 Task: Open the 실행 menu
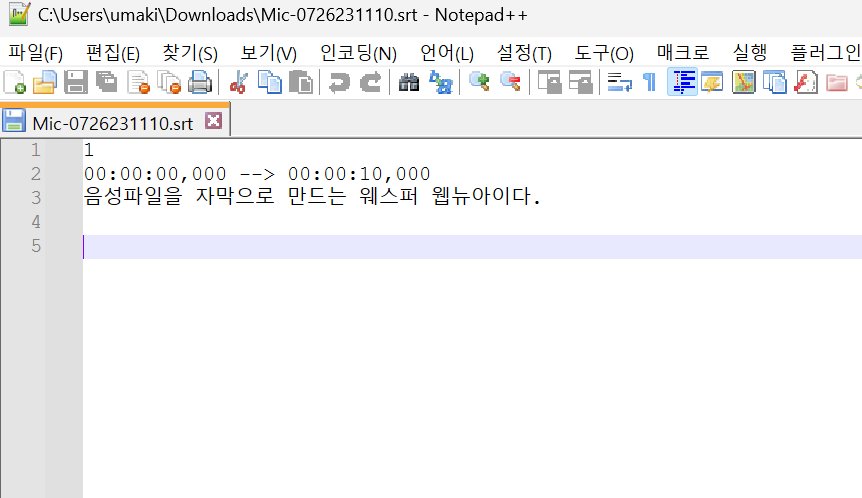(750, 53)
